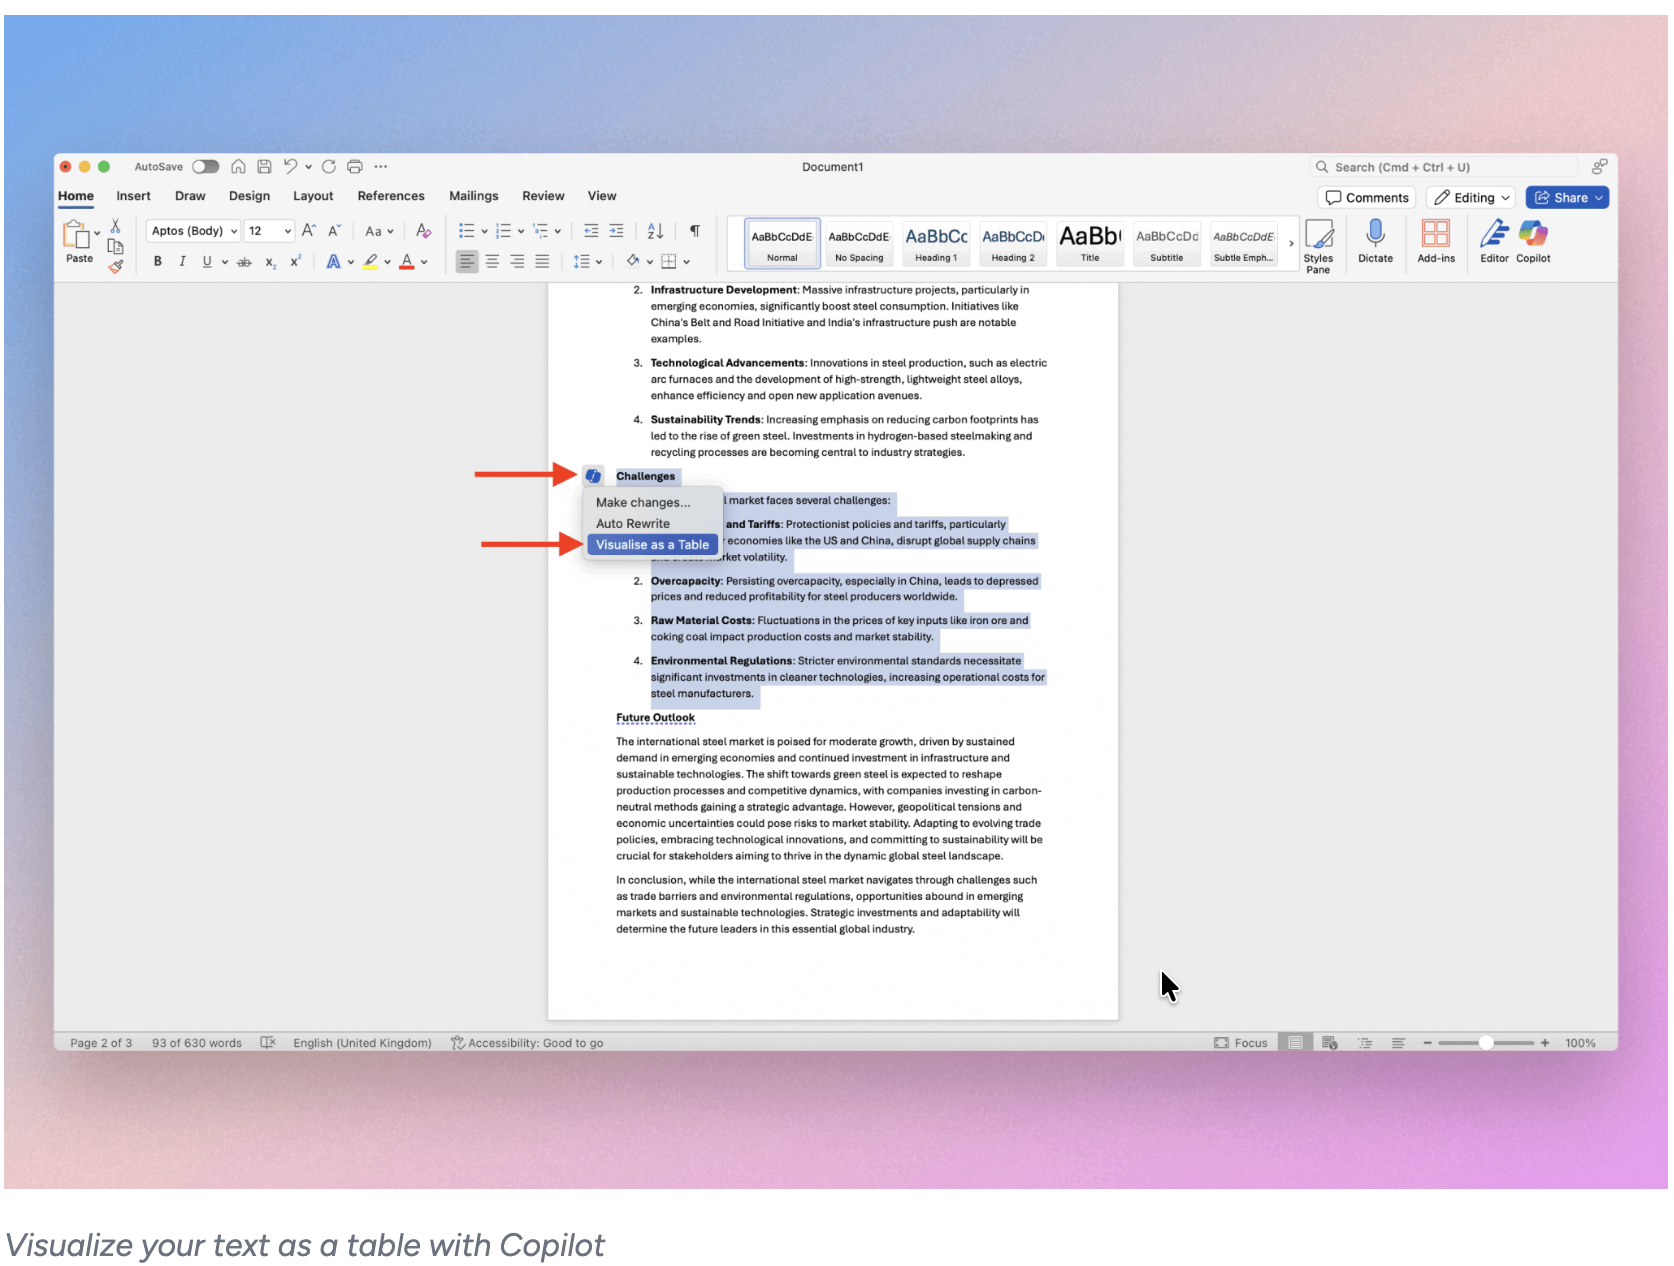The width and height of the screenshot is (1674, 1266).
Task: Expand the line spacing options
Action: 598,261
